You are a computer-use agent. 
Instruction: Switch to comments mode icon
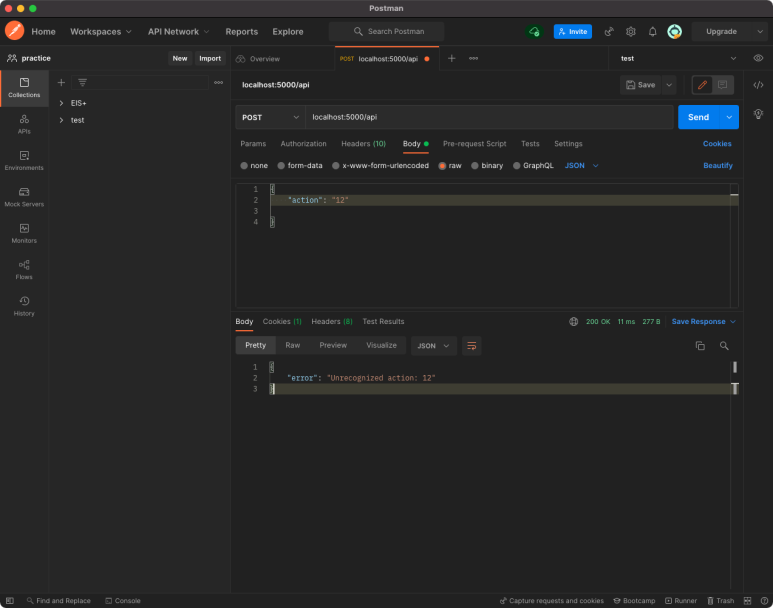(723, 85)
